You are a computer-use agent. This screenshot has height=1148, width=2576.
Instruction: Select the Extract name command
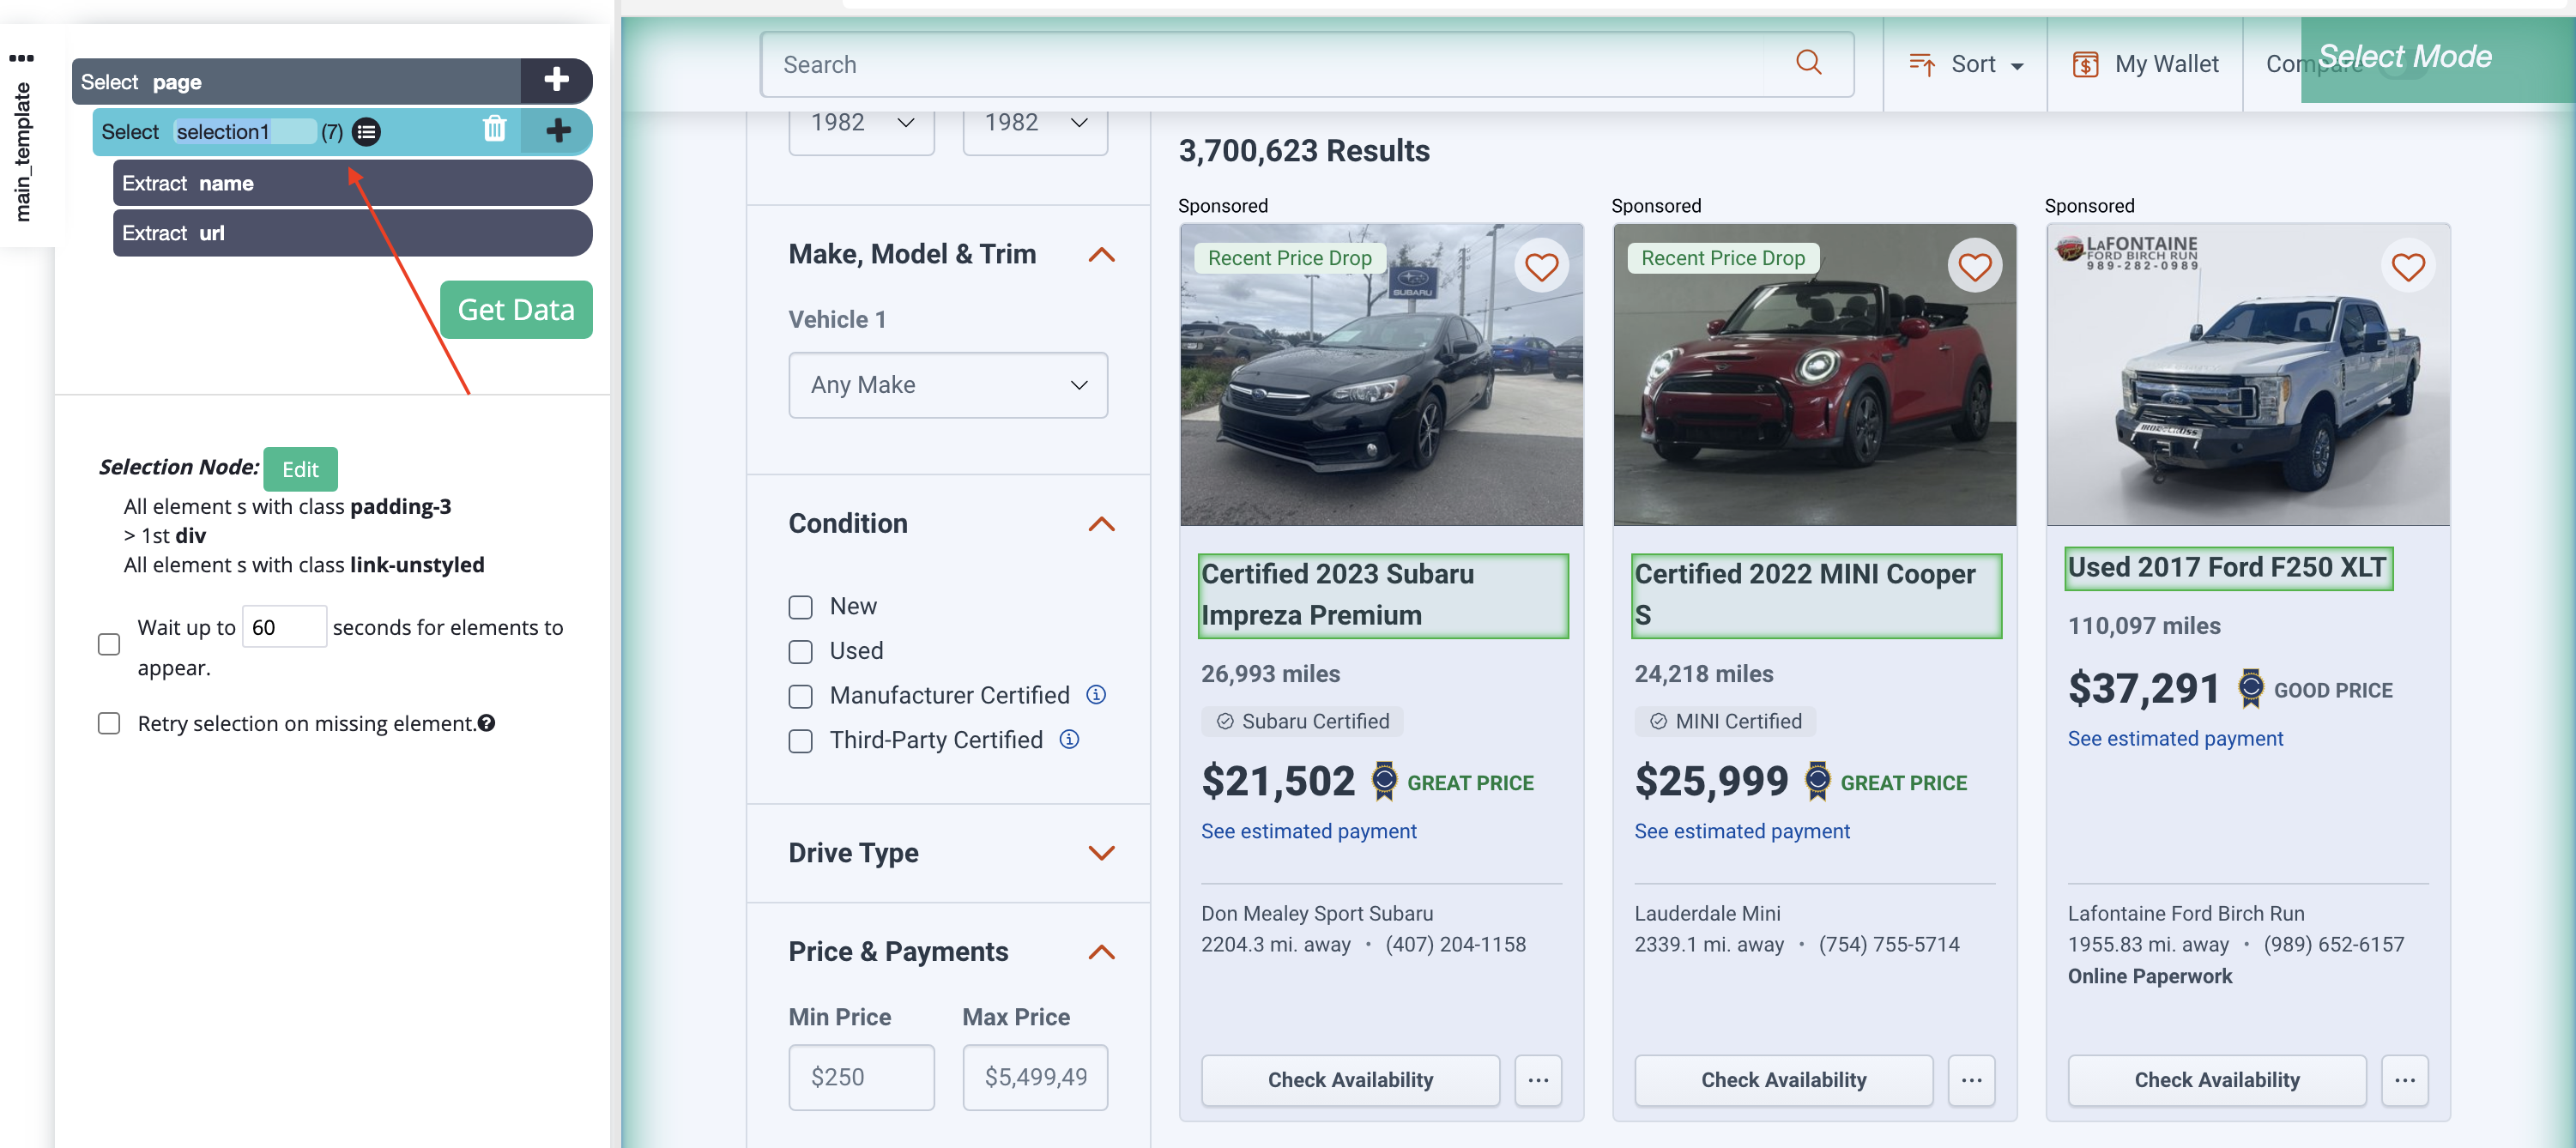click(x=352, y=183)
